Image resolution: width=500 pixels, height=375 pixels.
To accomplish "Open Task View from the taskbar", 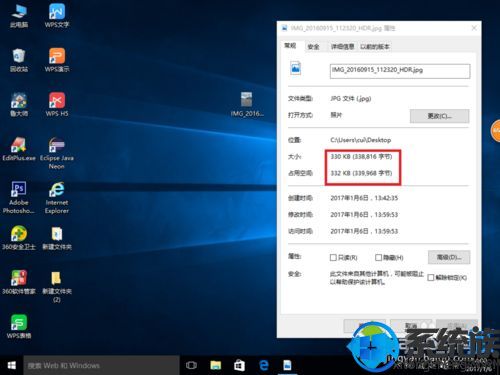I will point(191,365).
